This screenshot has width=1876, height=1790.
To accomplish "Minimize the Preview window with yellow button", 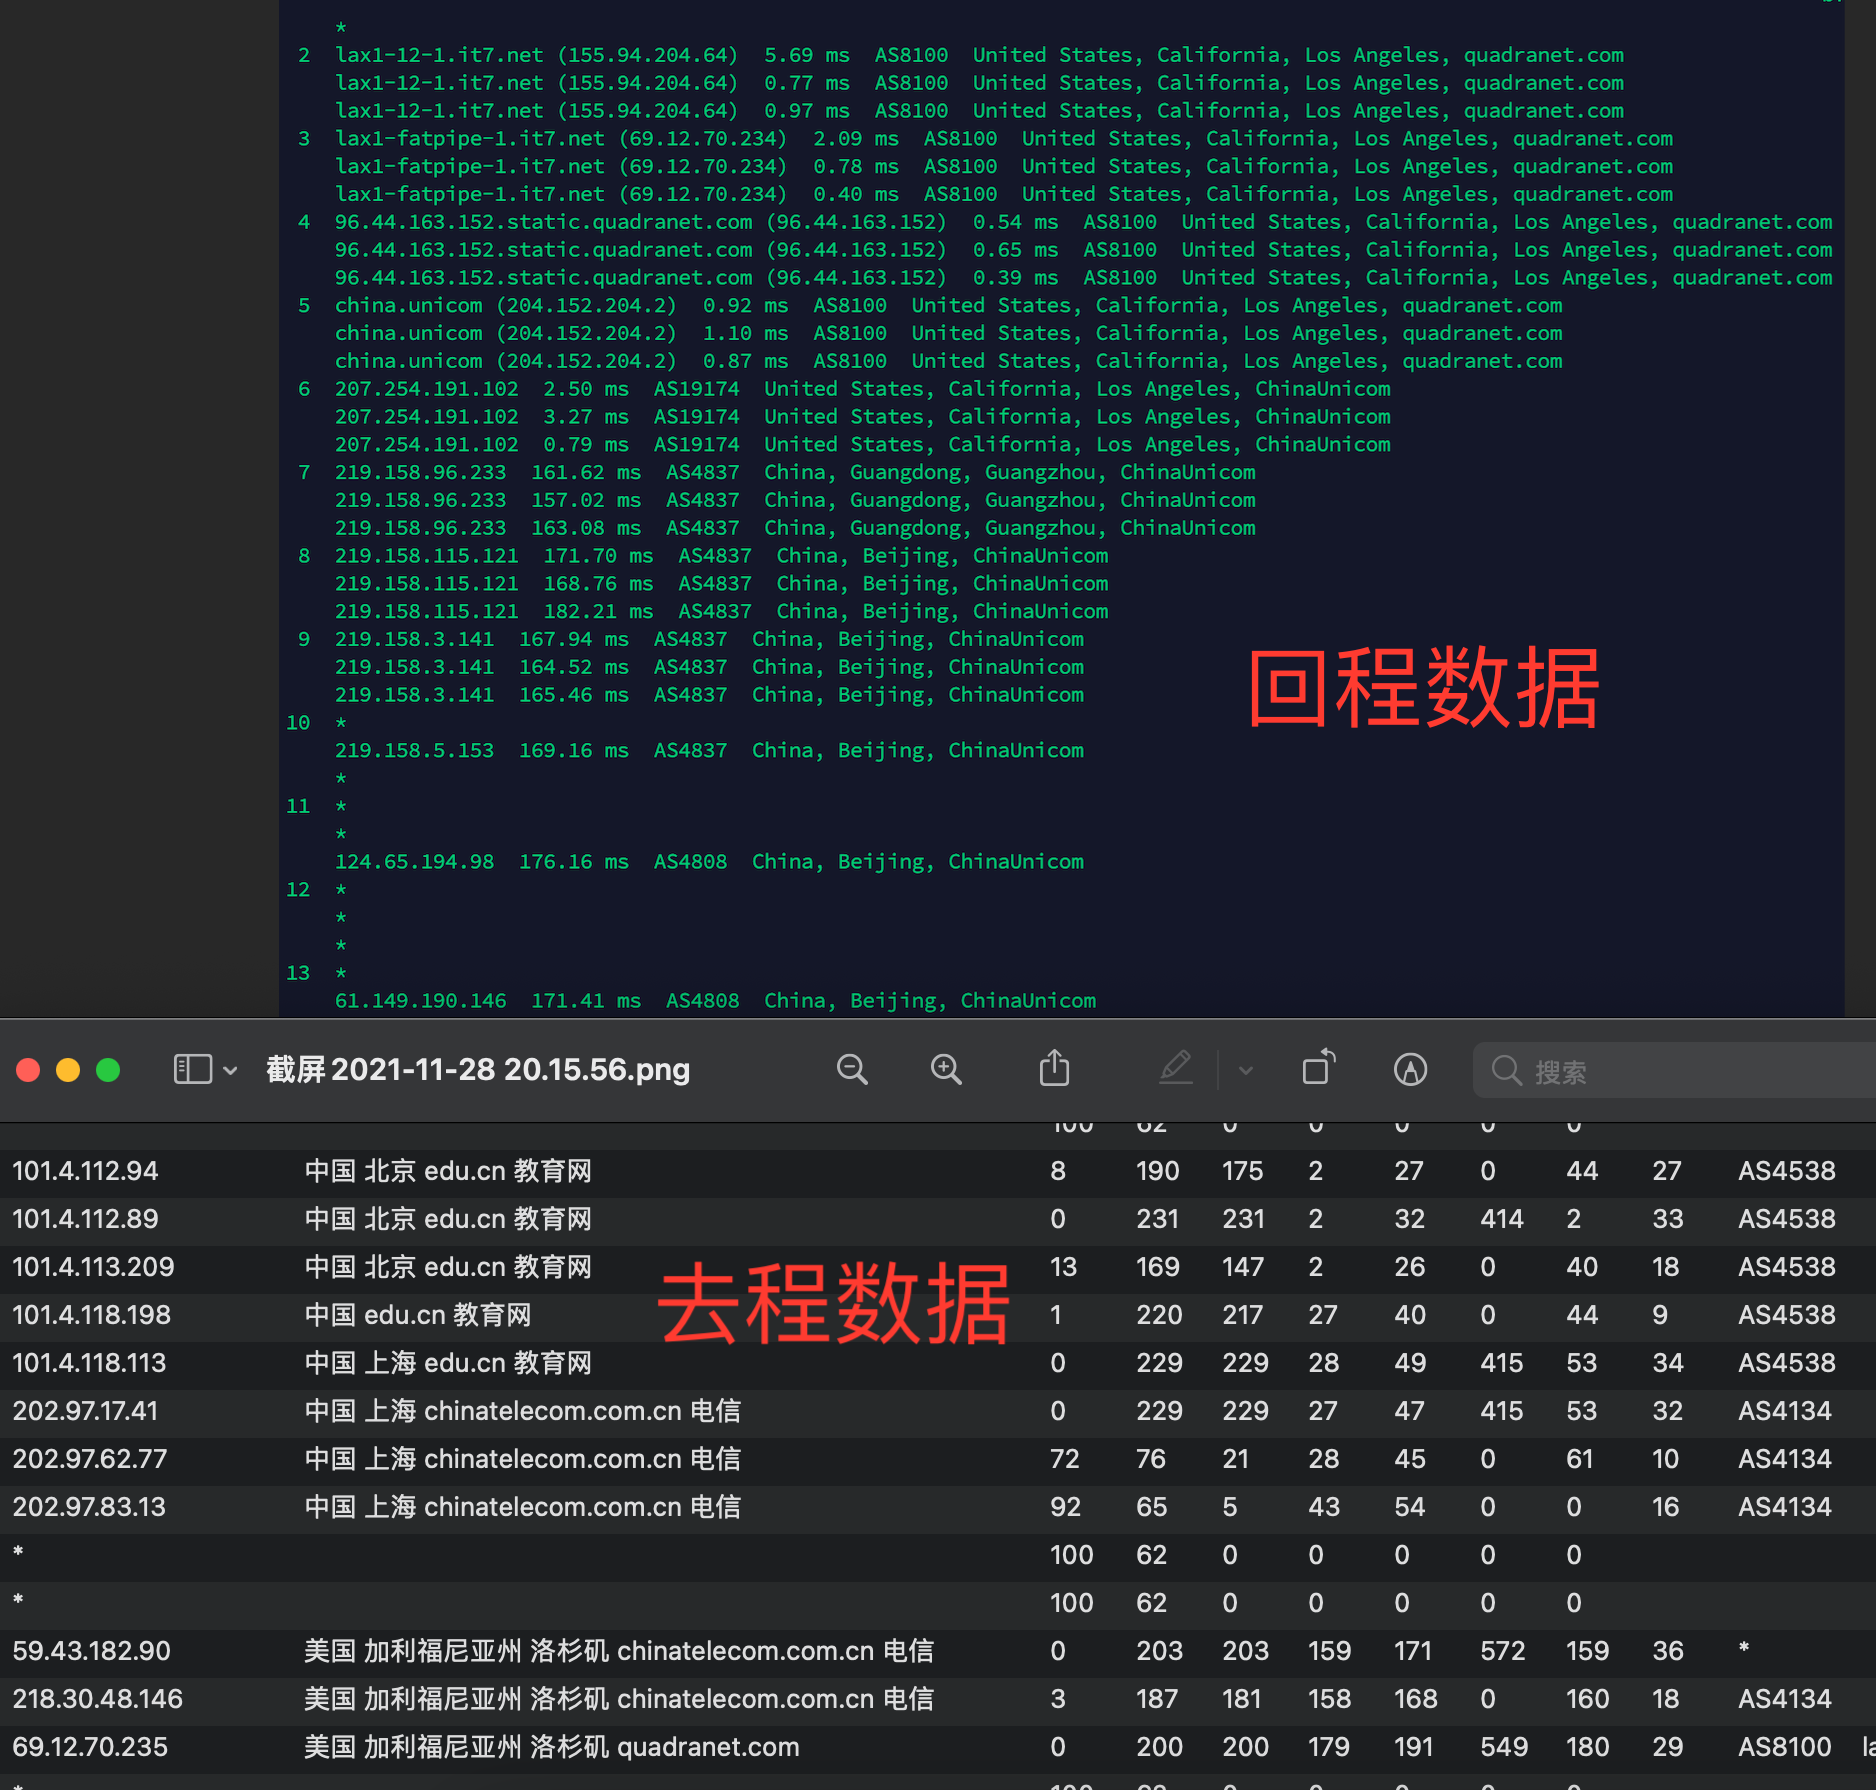I will (x=68, y=1071).
